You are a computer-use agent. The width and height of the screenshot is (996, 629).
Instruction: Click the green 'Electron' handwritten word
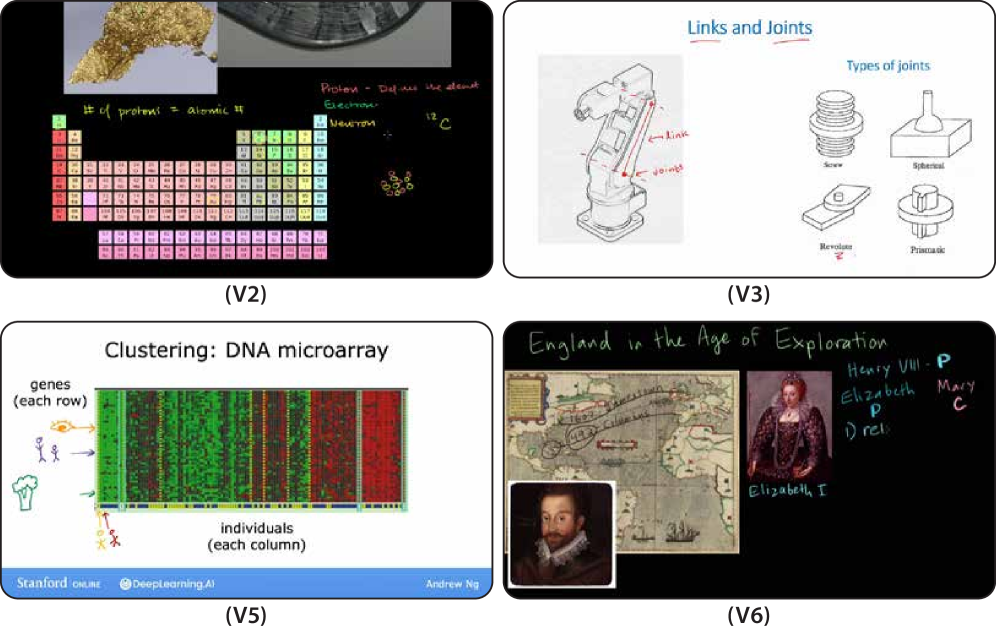(x=350, y=105)
